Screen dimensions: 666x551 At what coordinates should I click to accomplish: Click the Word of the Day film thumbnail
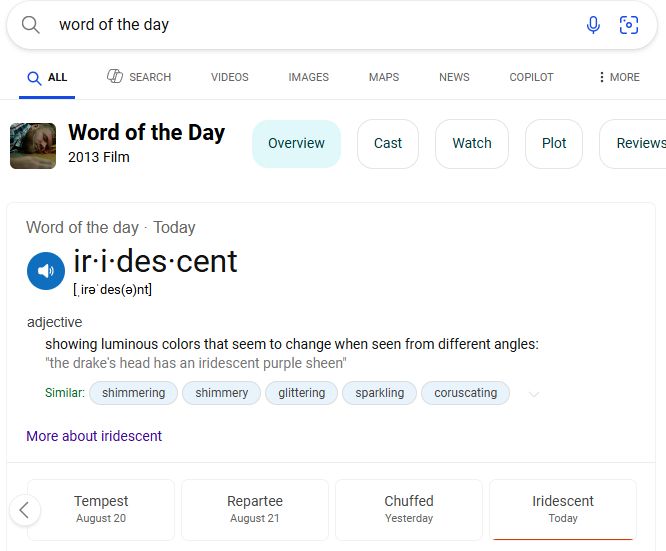(x=33, y=144)
